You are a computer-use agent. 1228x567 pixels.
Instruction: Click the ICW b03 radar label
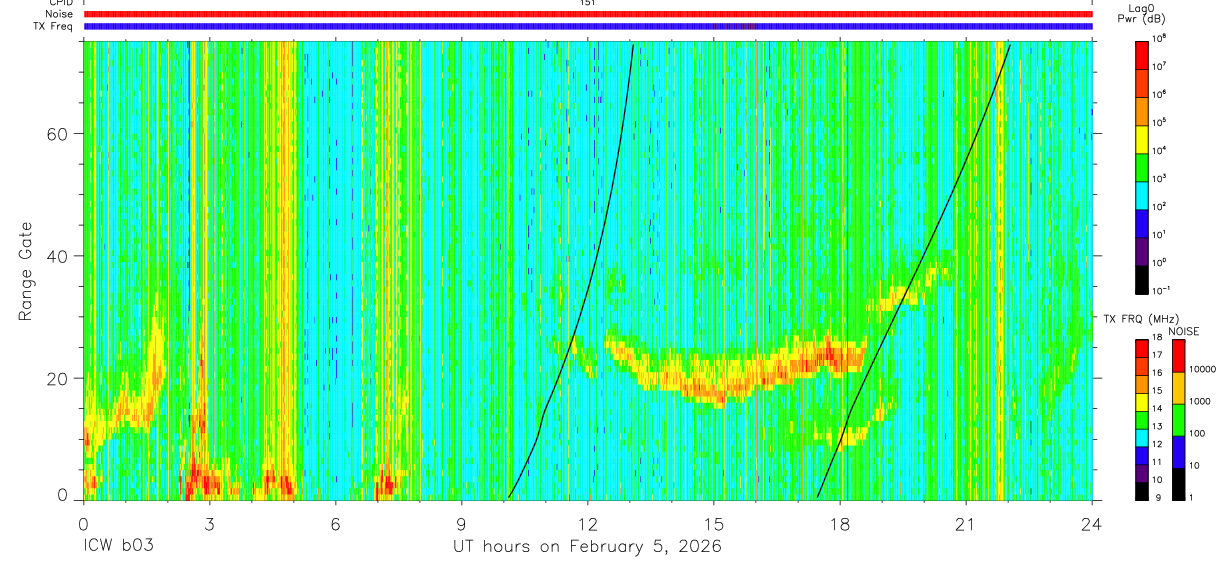(x=118, y=547)
